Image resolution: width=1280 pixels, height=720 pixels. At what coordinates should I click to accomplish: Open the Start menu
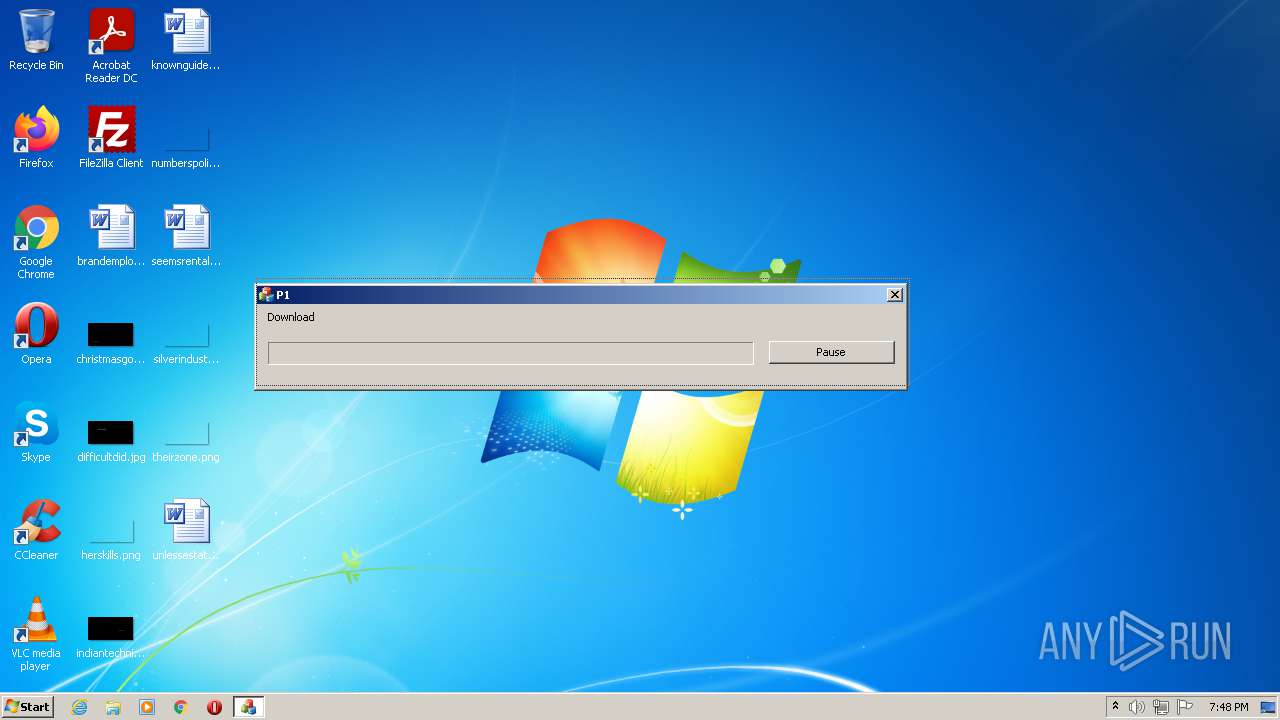click(x=27, y=706)
